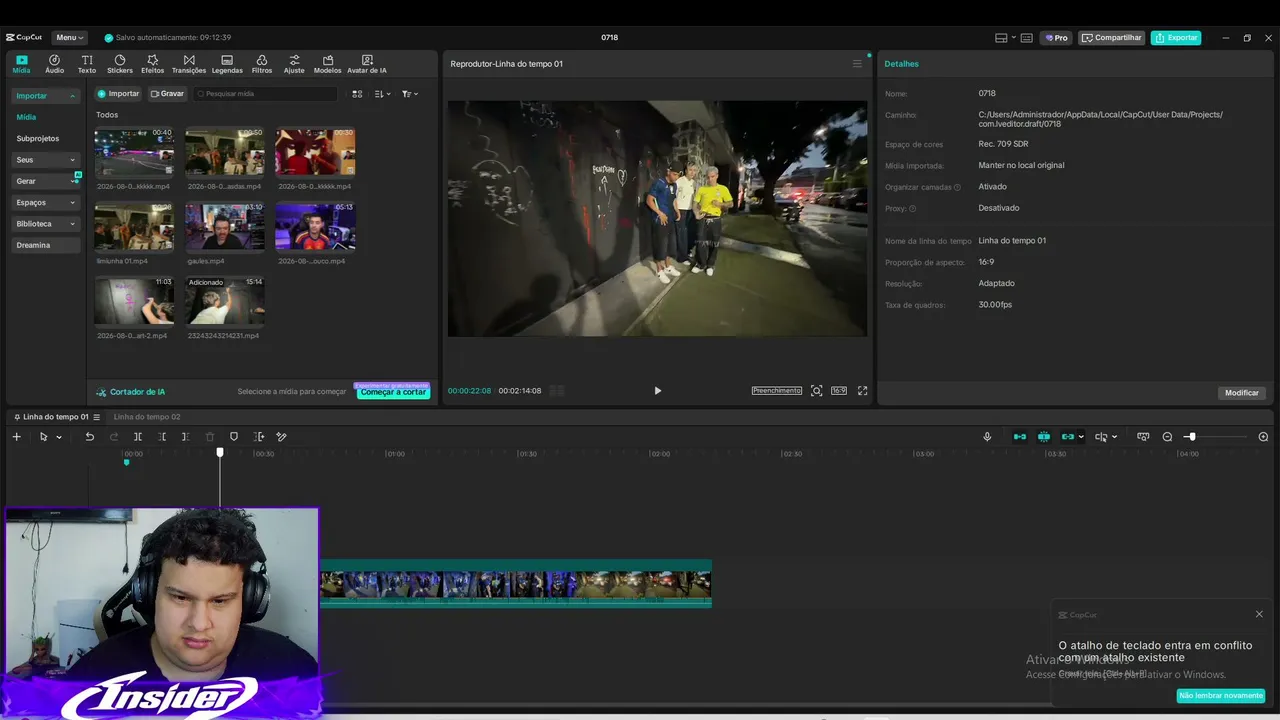Open the Menu dropdown
Viewport: 1280px width, 720px height.
[x=69, y=38]
